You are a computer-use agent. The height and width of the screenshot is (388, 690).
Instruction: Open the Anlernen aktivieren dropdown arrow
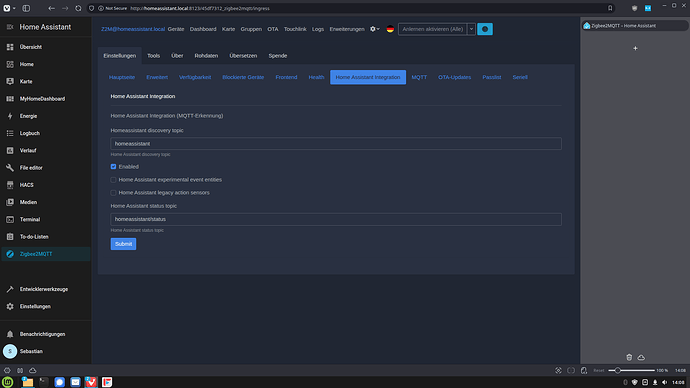tap(471, 29)
